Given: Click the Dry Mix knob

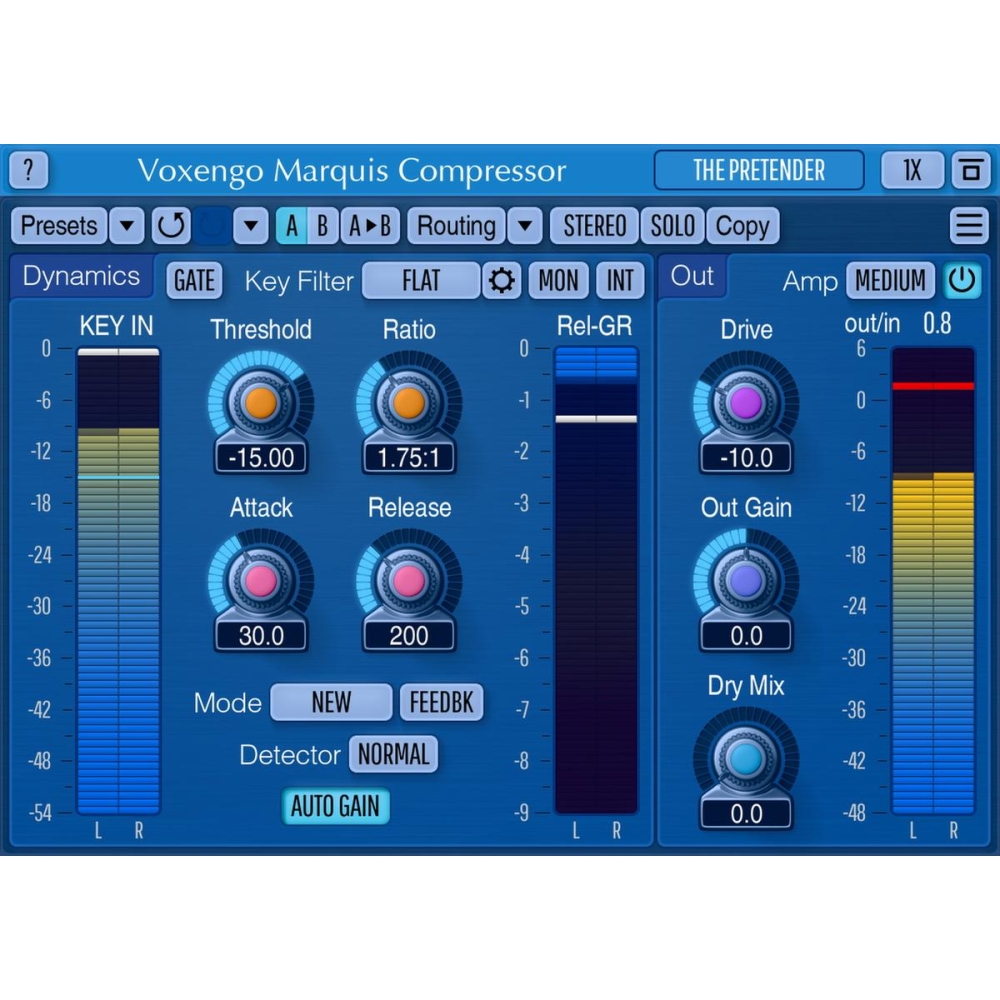Looking at the screenshot, I should pyautogui.click(x=746, y=759).
